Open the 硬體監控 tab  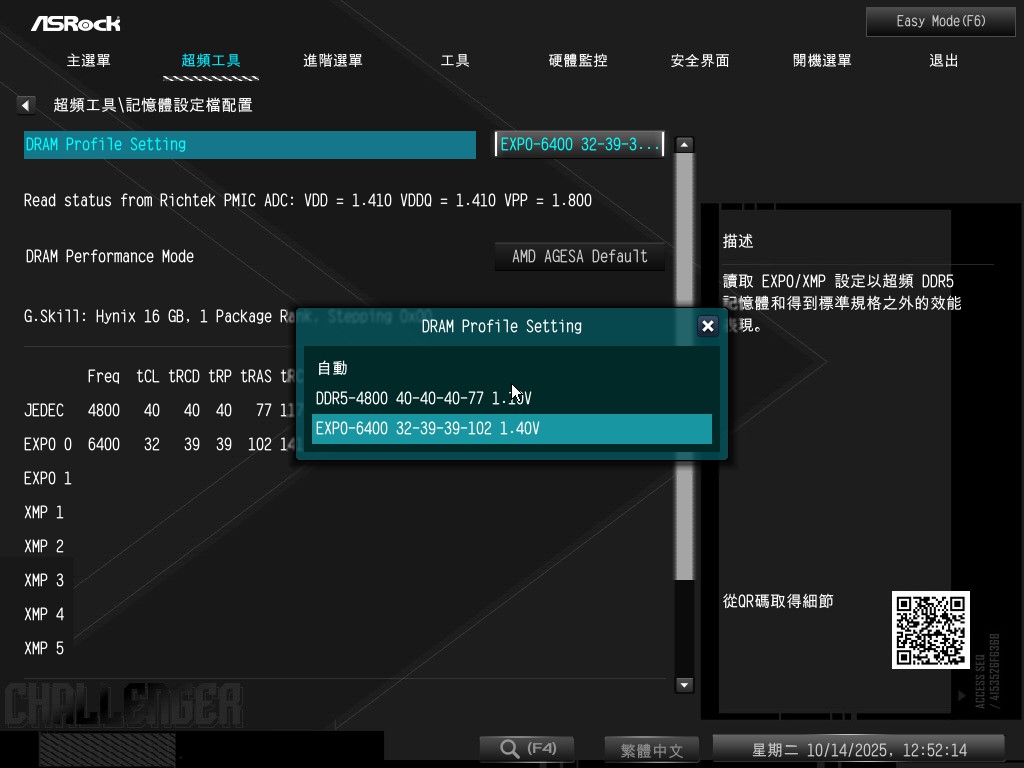click(x=578, y=60)
